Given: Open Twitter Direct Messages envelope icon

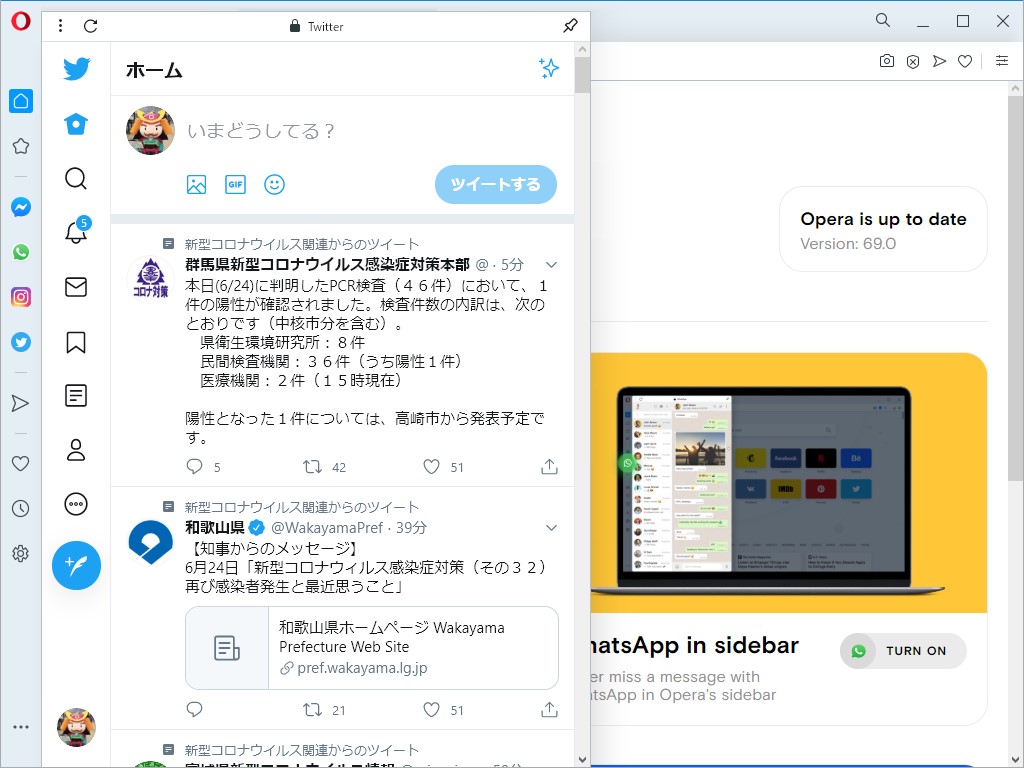Looking at the screenshot, I should (75, 287).
